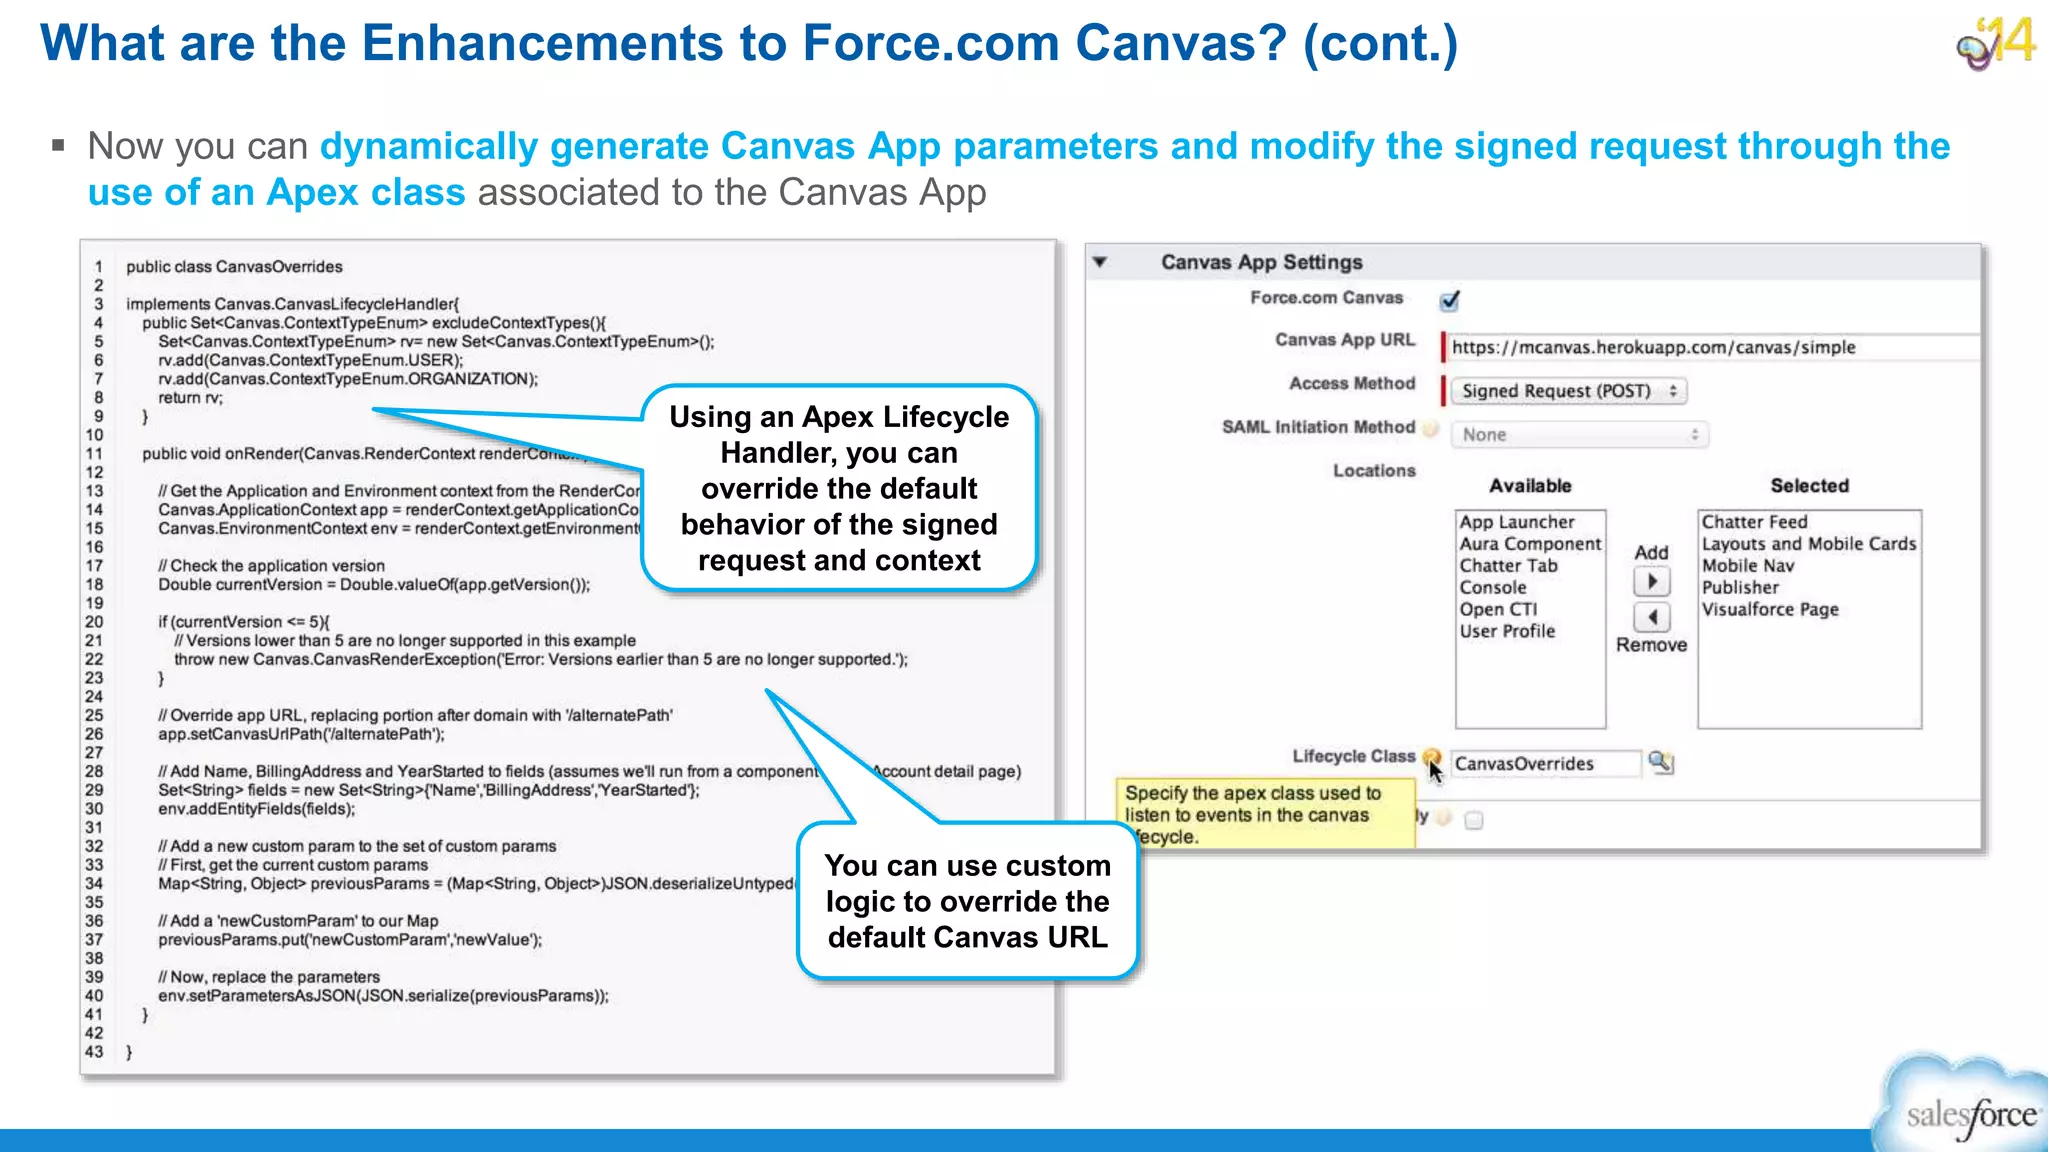Image resolution: width=2048 pixels, height=1152 pixels.
Task: Click the Lifecycle Class input field
Action: (x=1545, y=764)
